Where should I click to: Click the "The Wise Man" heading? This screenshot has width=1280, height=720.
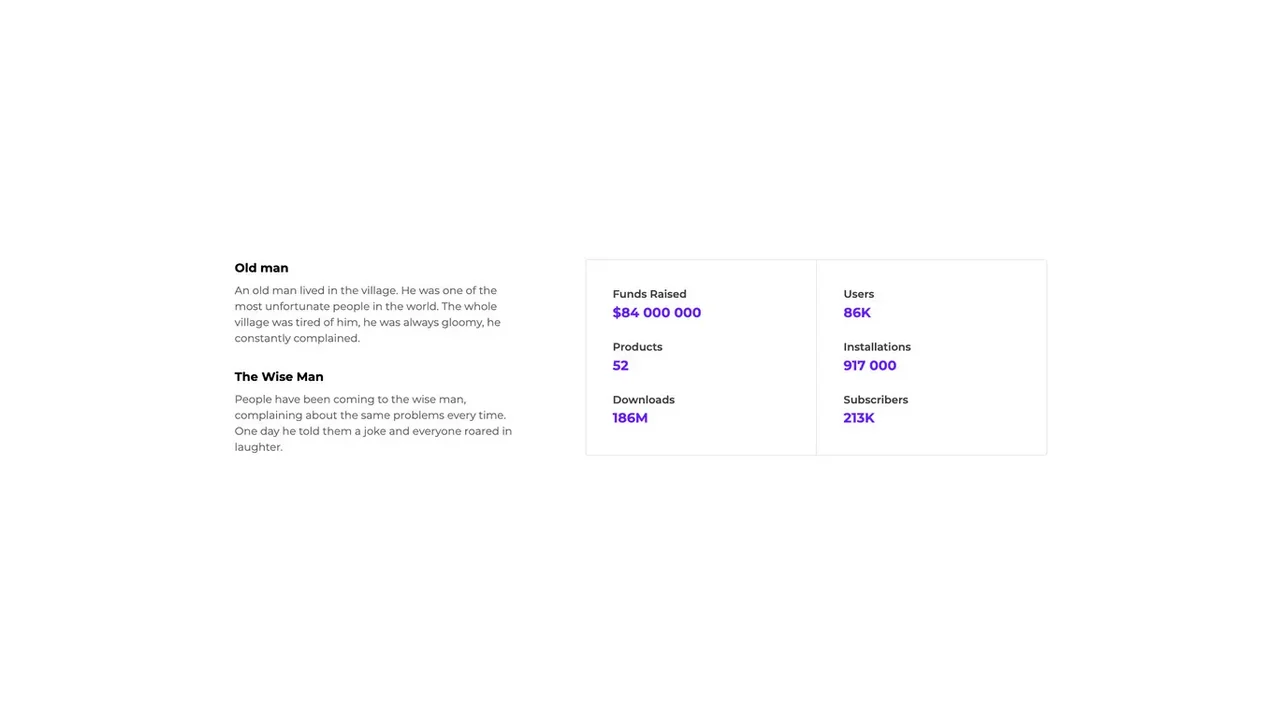[x=279, y=377]
